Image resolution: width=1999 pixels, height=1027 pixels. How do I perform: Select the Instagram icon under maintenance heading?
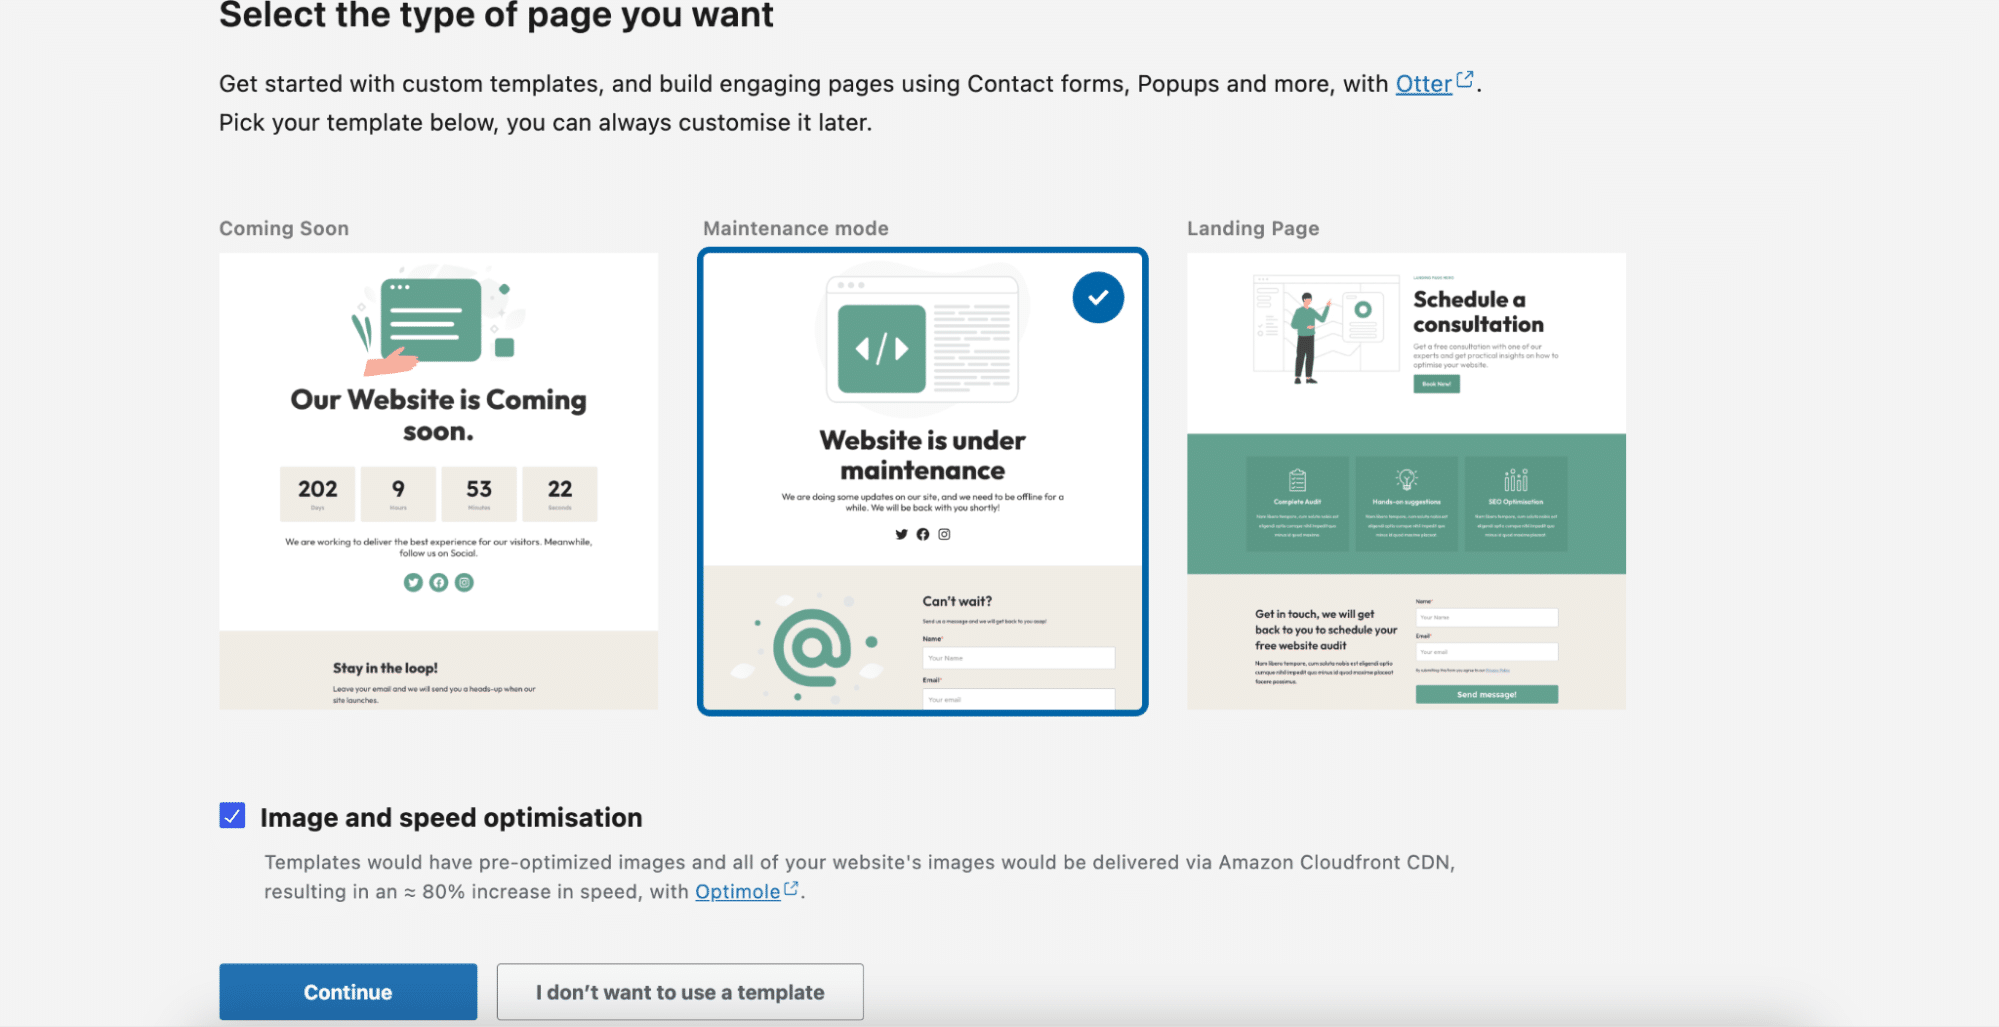pos(943,534)
